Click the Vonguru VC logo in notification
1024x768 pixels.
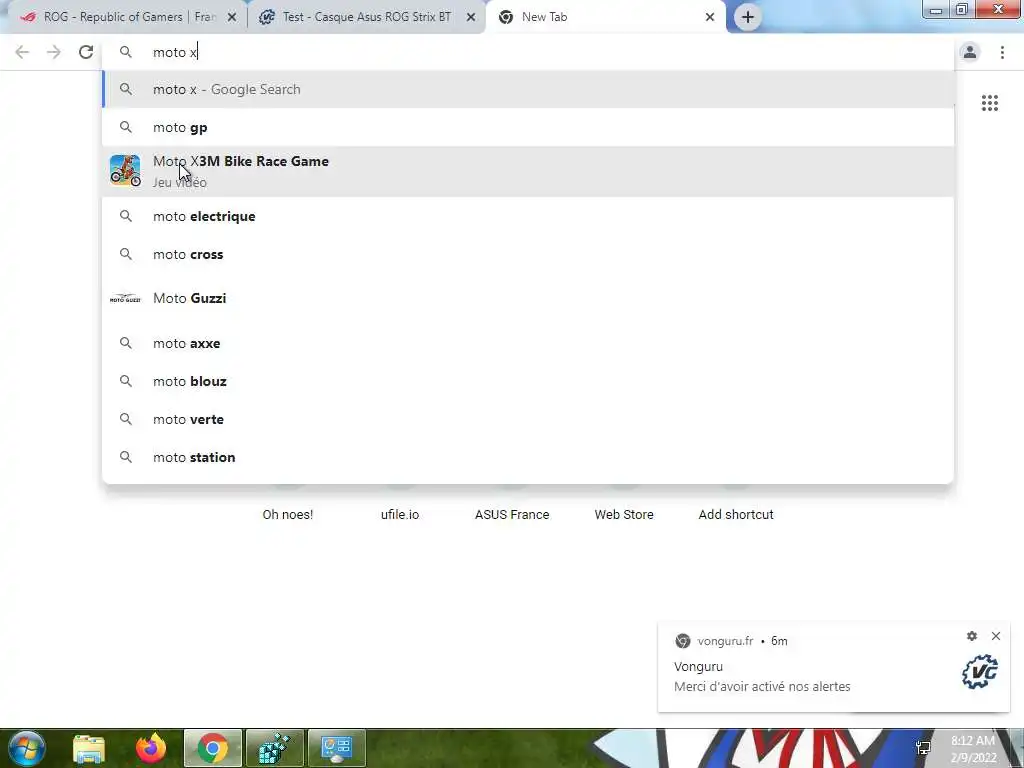pyautogui.click(x=980, y=671)
